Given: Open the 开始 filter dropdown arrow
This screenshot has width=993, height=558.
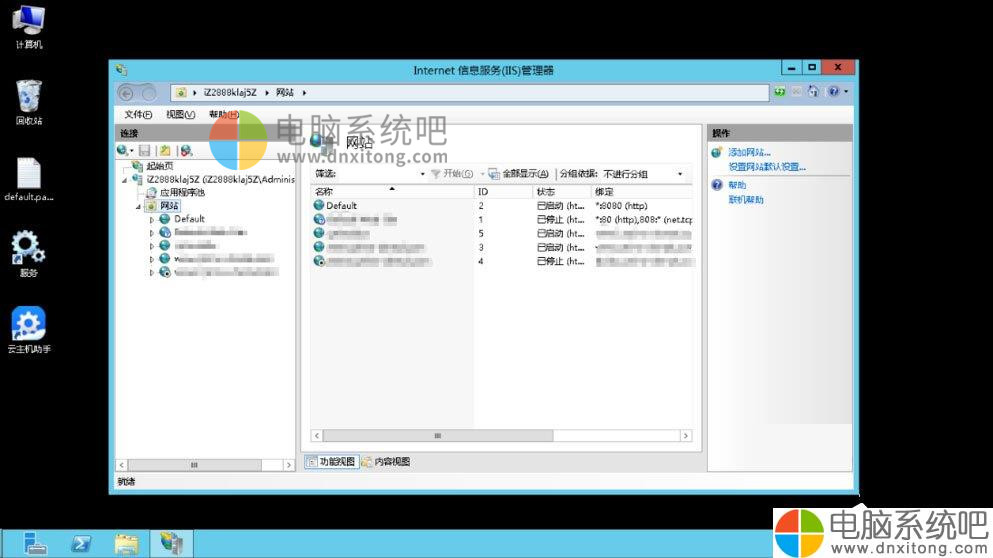Looking at the screenshot, I should tap(482, 174).
